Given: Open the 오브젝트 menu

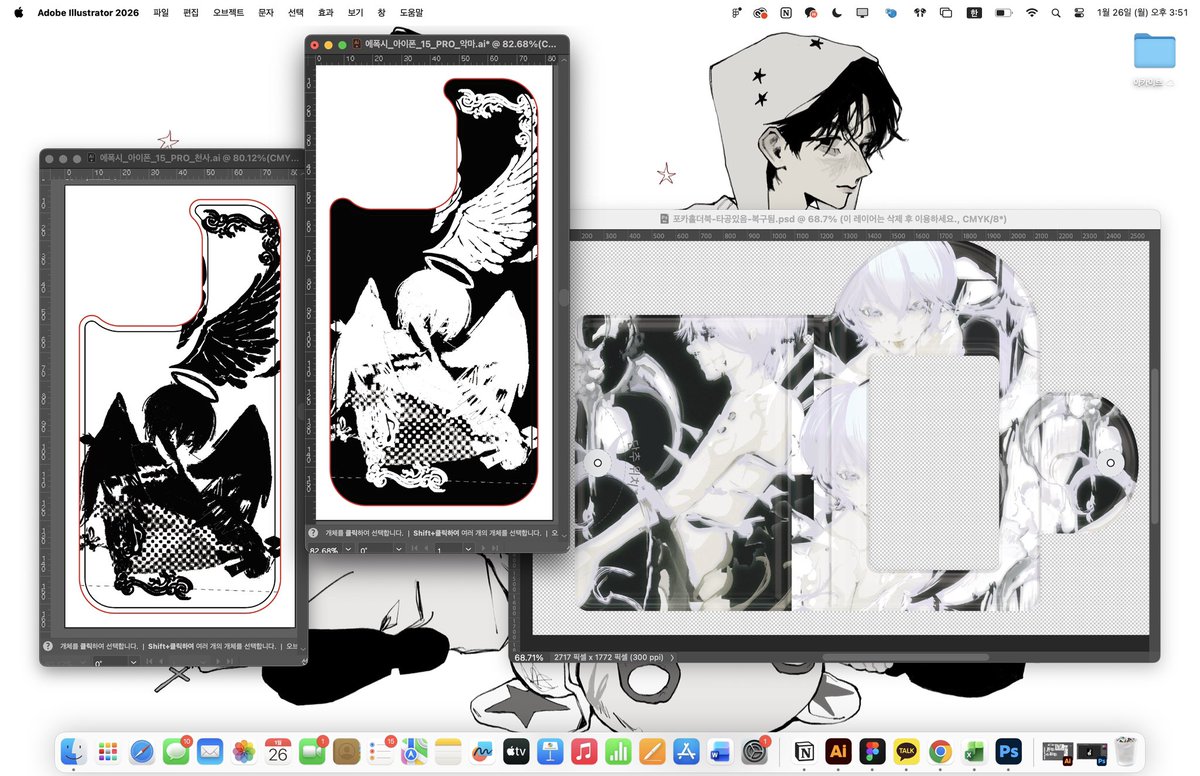Looking at the screenshot, I should click(x=228, y=13).
